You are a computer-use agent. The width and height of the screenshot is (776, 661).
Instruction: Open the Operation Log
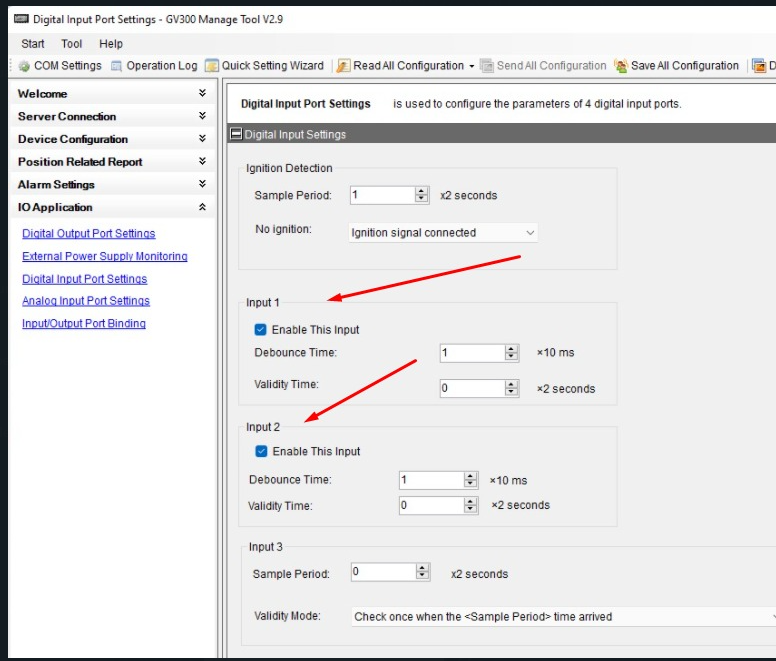click(154, 66)
